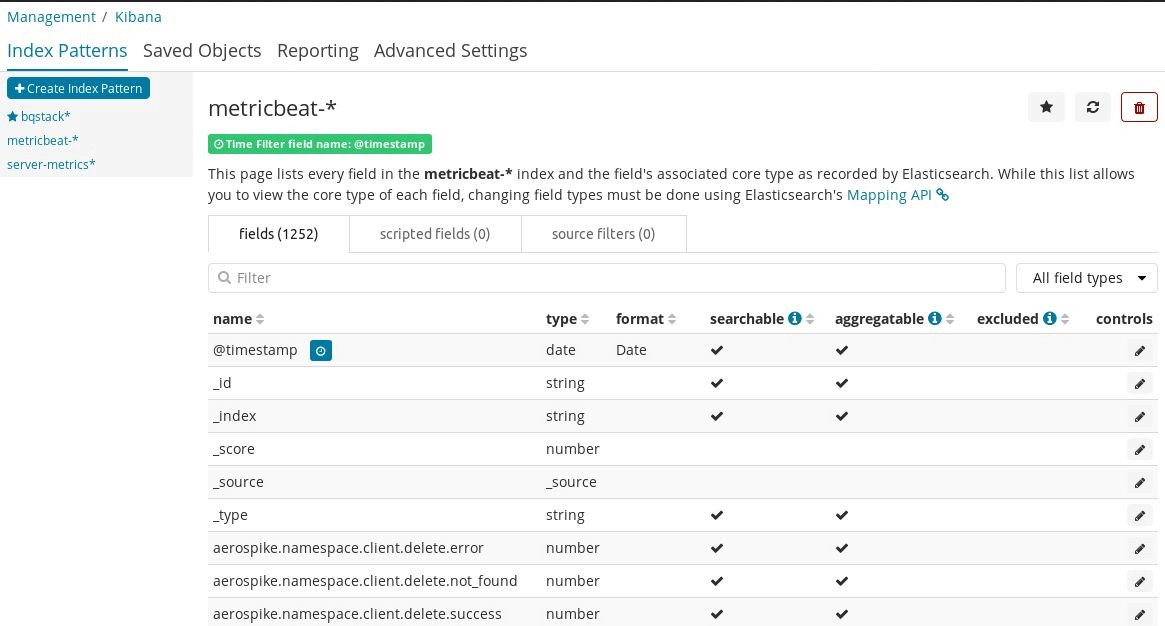Click the aggregatable info icon
Screen dimensions: 1165x626
tap(935, 319)
